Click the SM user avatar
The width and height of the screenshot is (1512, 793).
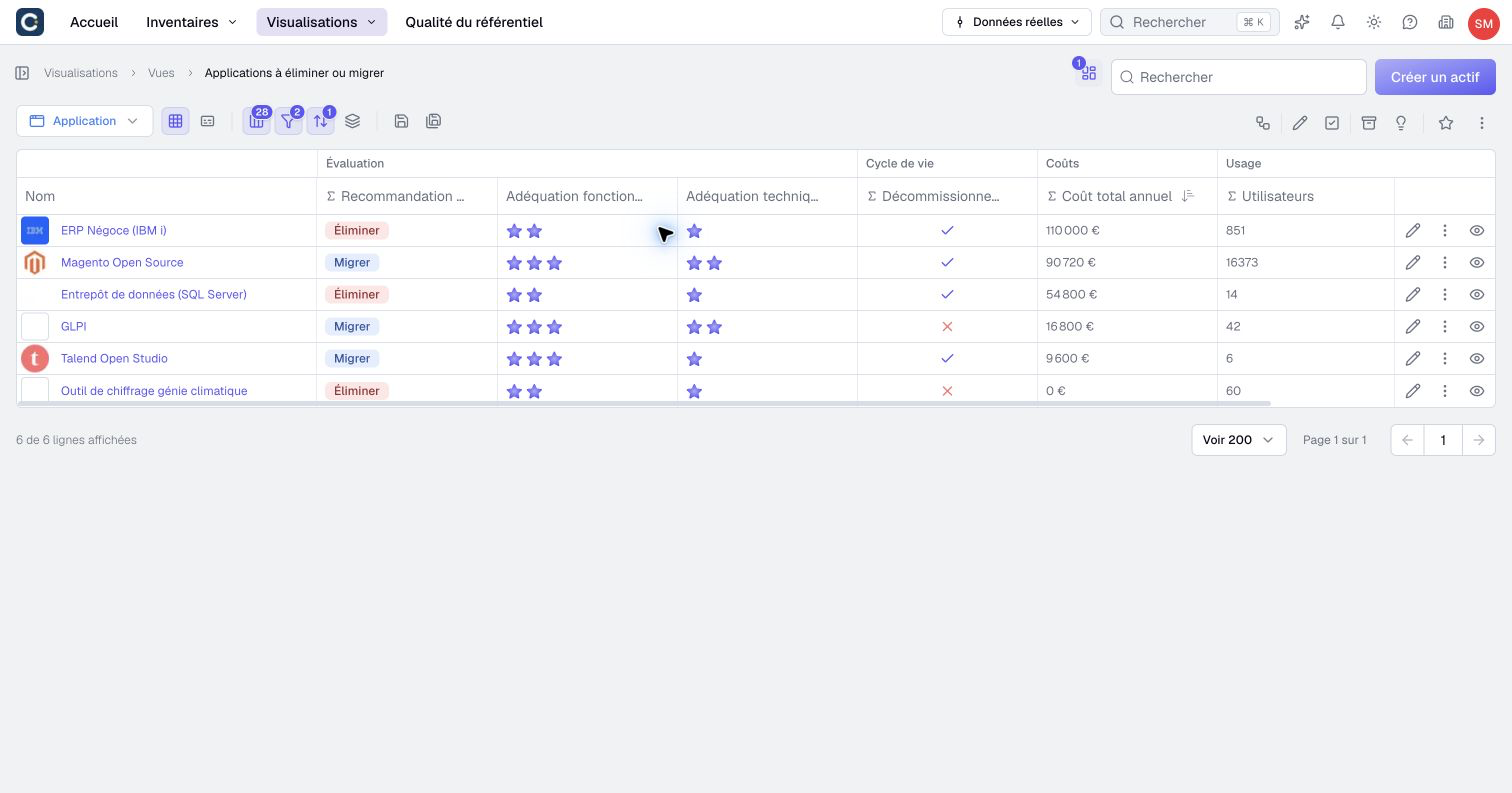(1483, 23)
